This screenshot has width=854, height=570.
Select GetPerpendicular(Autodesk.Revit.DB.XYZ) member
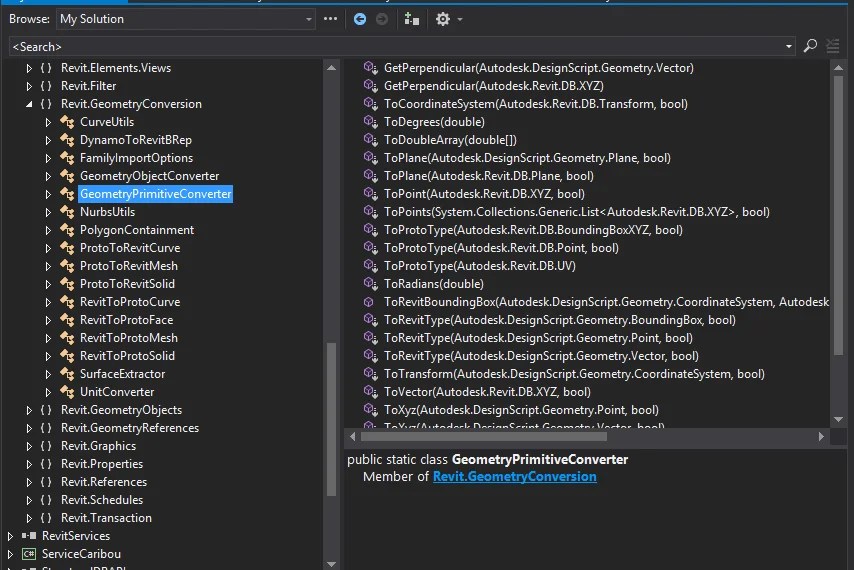(x=493, y=86)
